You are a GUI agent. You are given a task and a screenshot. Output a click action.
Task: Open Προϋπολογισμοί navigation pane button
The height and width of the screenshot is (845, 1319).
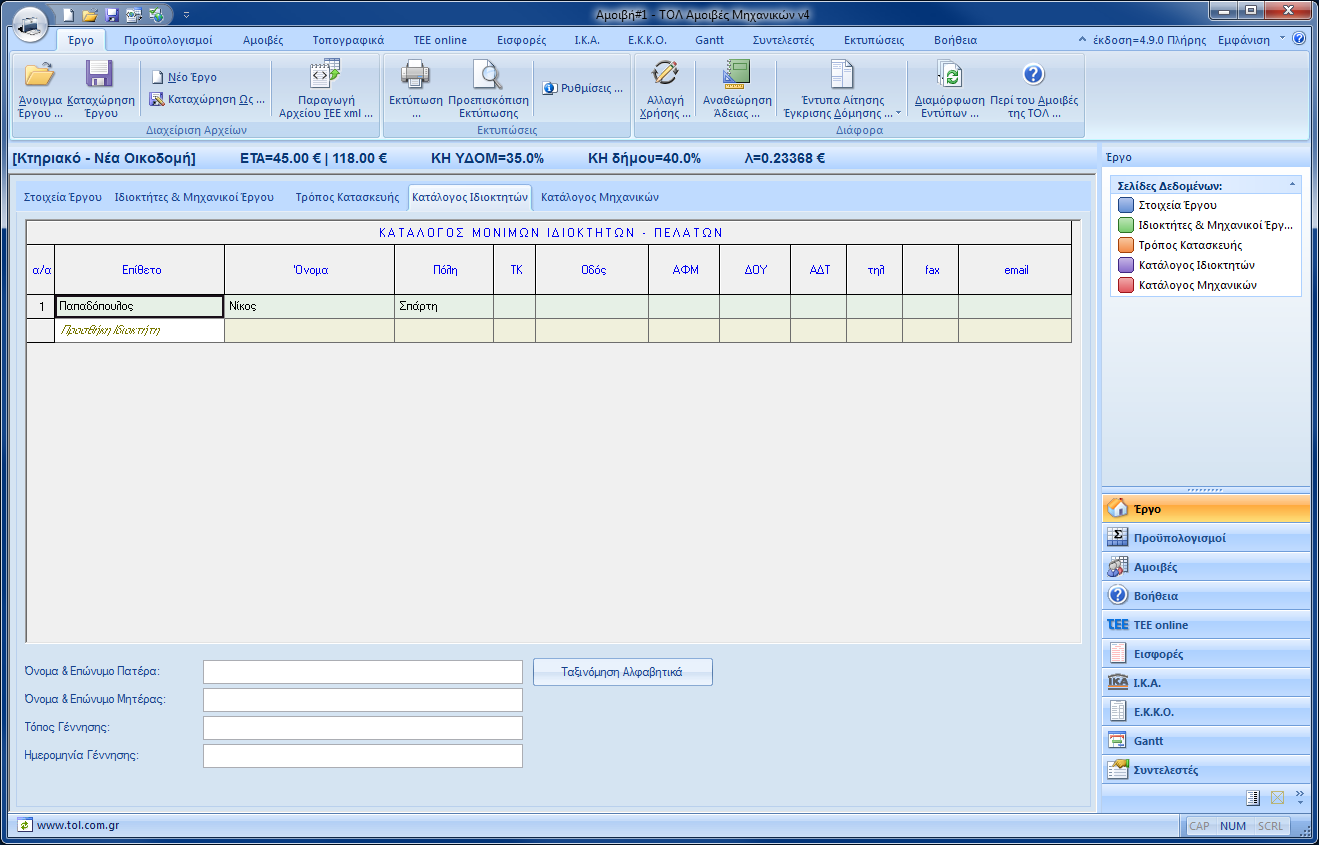(1206, 538)
